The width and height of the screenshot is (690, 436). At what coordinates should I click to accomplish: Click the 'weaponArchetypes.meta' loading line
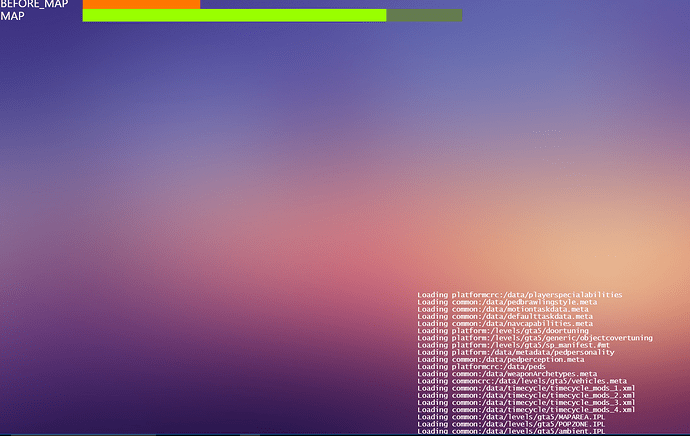(x=507, y=374)
